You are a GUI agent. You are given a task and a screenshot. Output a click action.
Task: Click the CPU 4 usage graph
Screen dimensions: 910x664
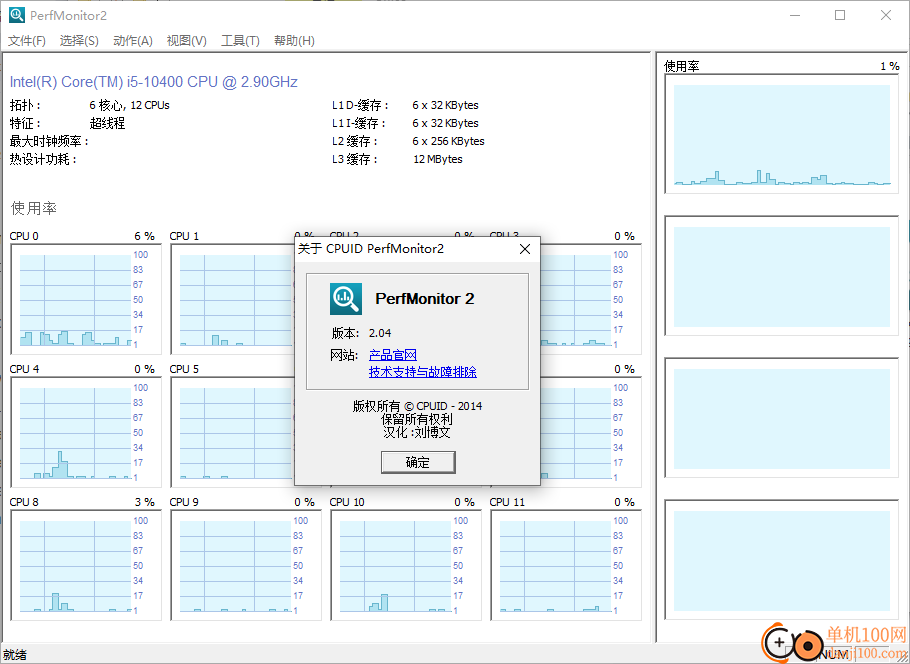[86, 432]
